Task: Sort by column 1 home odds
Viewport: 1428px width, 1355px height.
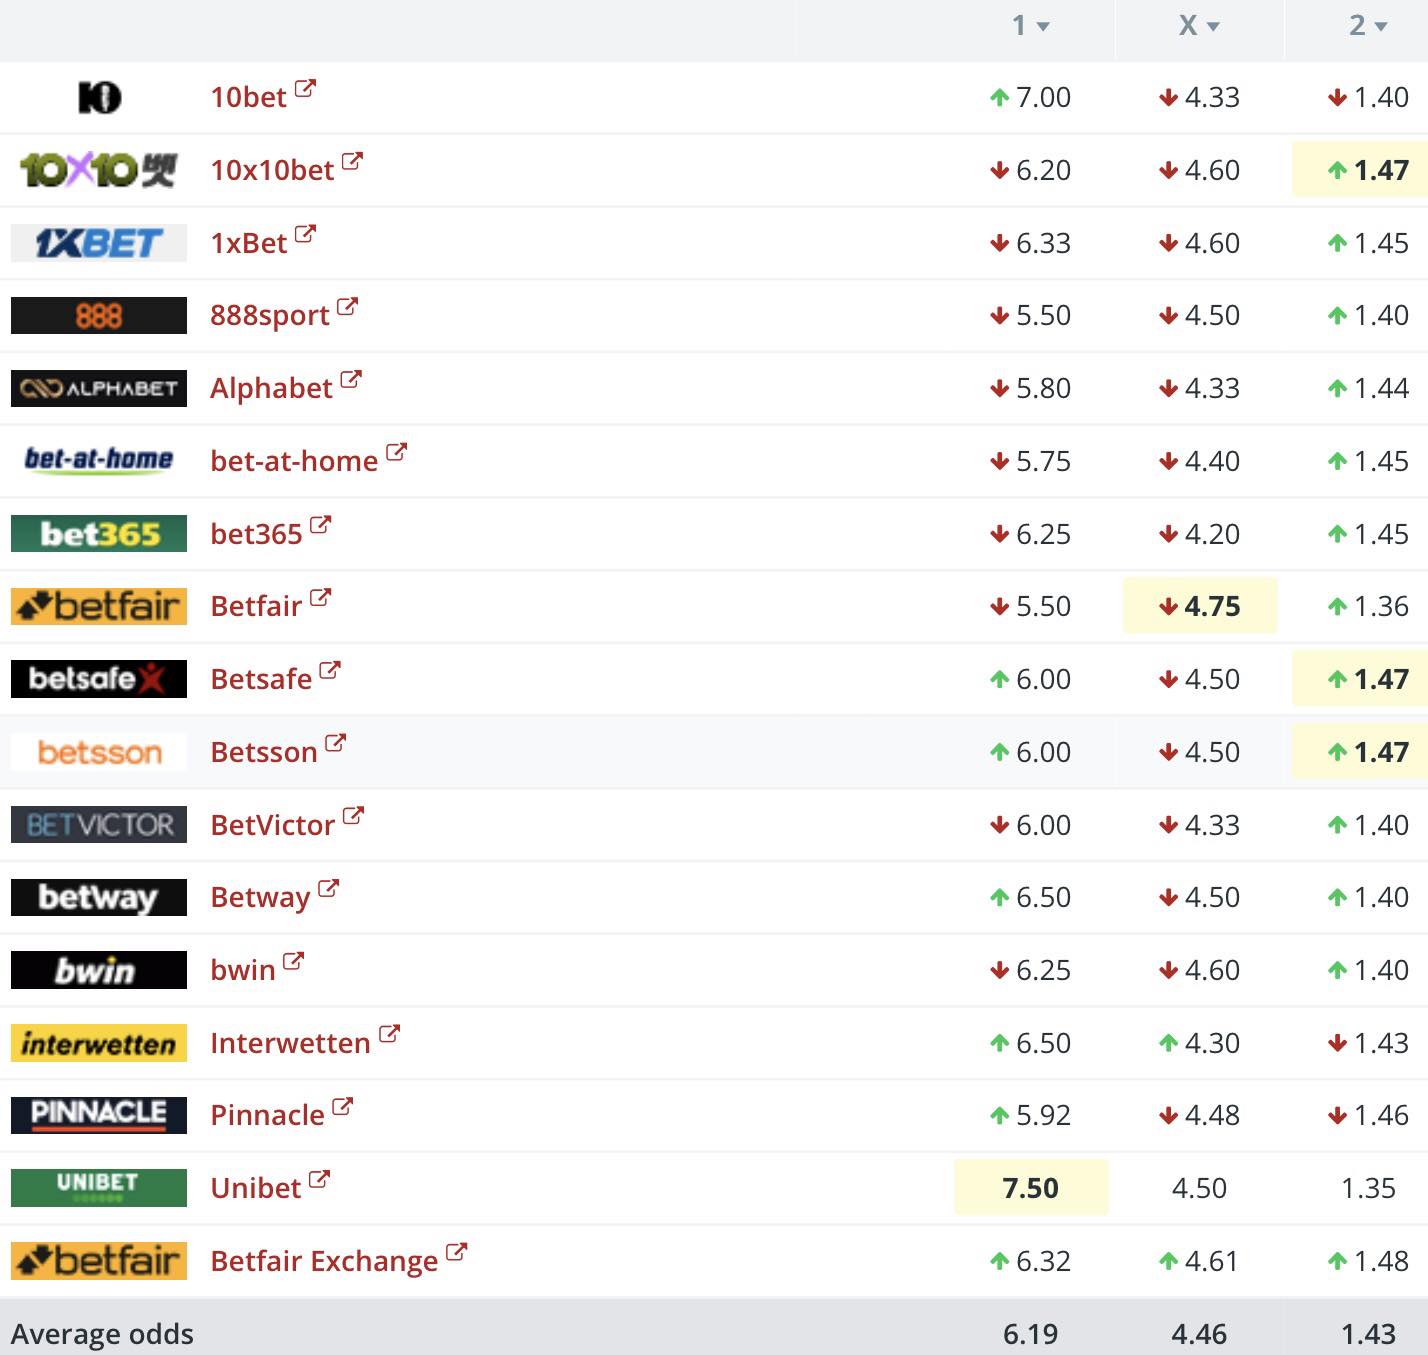Action: coord(1030,26)
